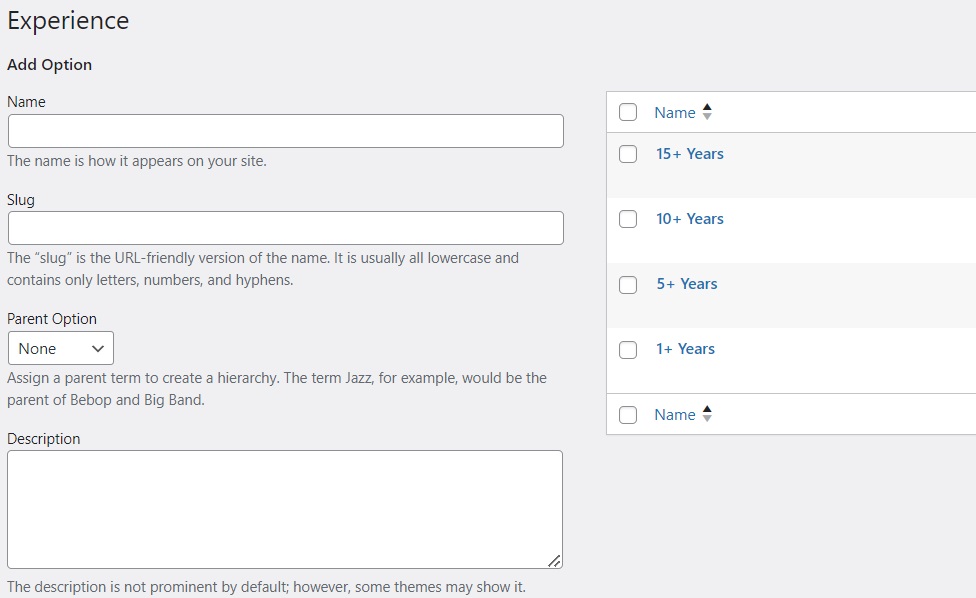Check the checkbox next to 10+ Years
Image resolution: width=976 pixels, height=598 pixels.
(x=628, y=219)
